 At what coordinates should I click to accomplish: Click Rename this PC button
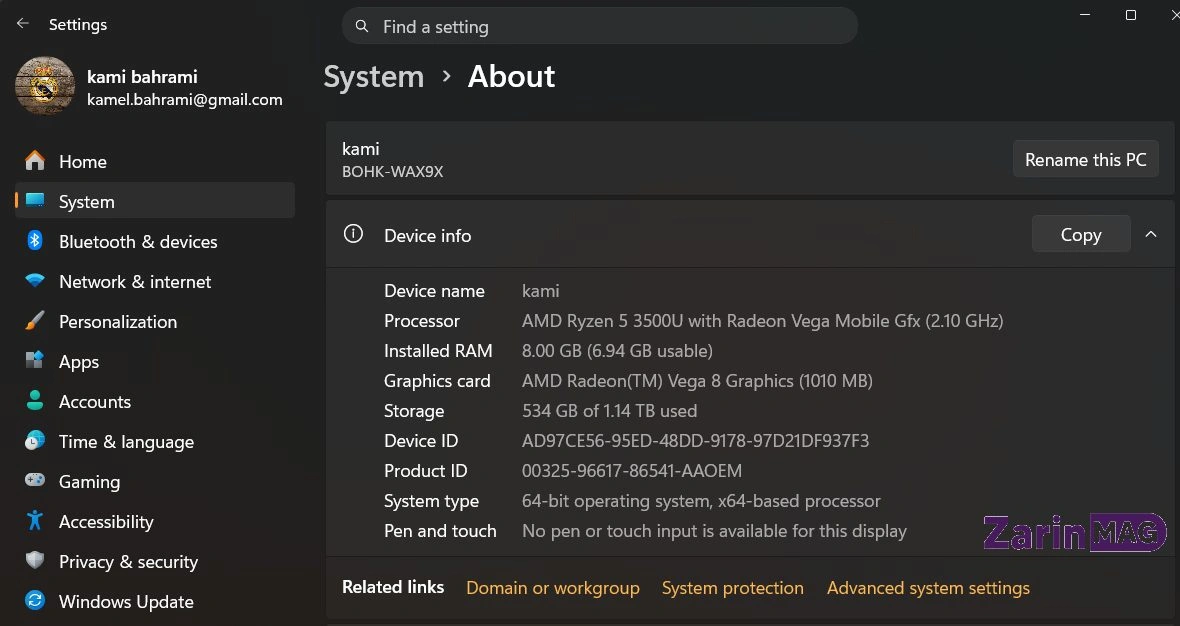tap(1085, 159)
